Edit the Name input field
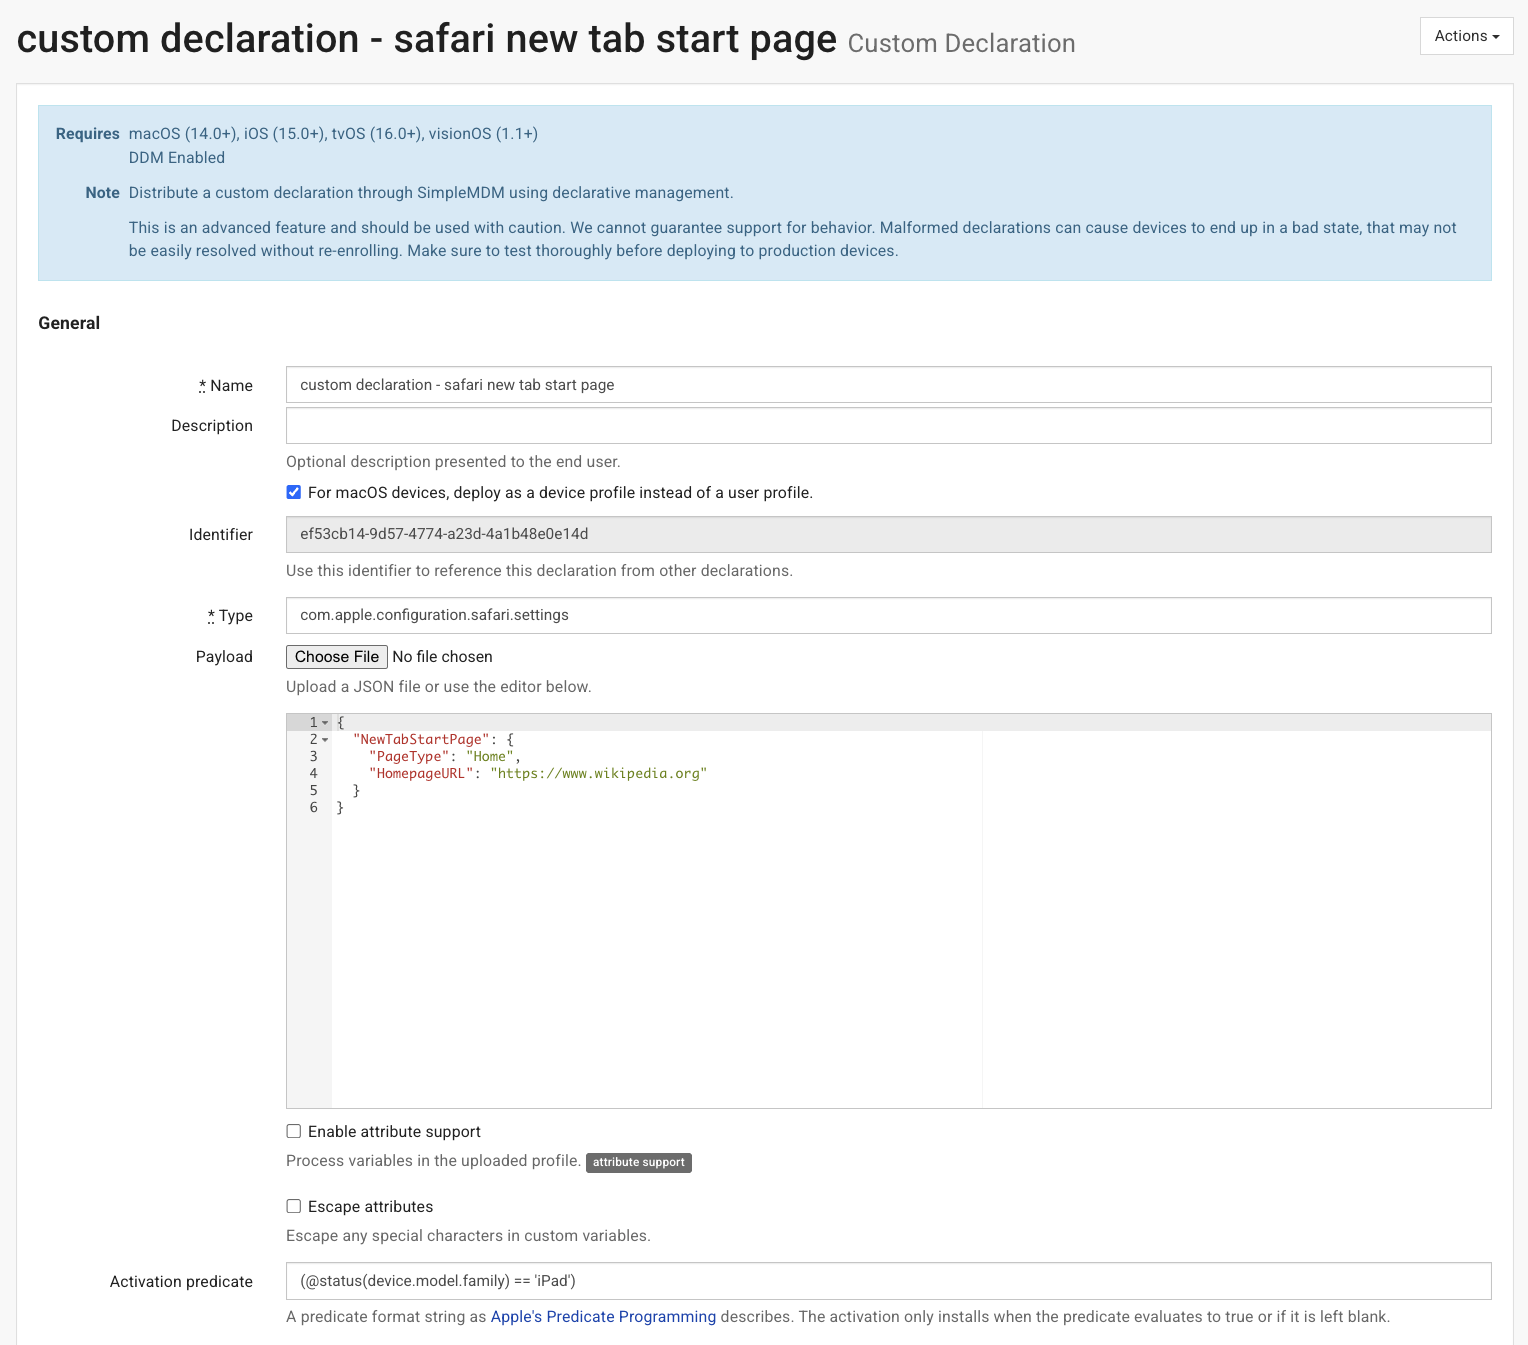The width and height of the screenshot is (1528, 1345). [888, 385]
